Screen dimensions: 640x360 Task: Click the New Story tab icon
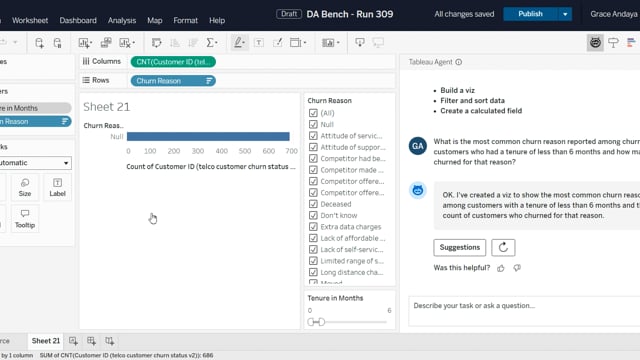[x=109, y=341]
